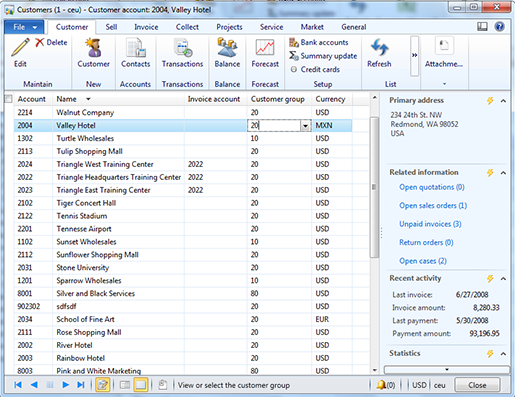Open the dropdown arrow under Attachments
This screenshot has width=515, height=397.
pos(444,84)
